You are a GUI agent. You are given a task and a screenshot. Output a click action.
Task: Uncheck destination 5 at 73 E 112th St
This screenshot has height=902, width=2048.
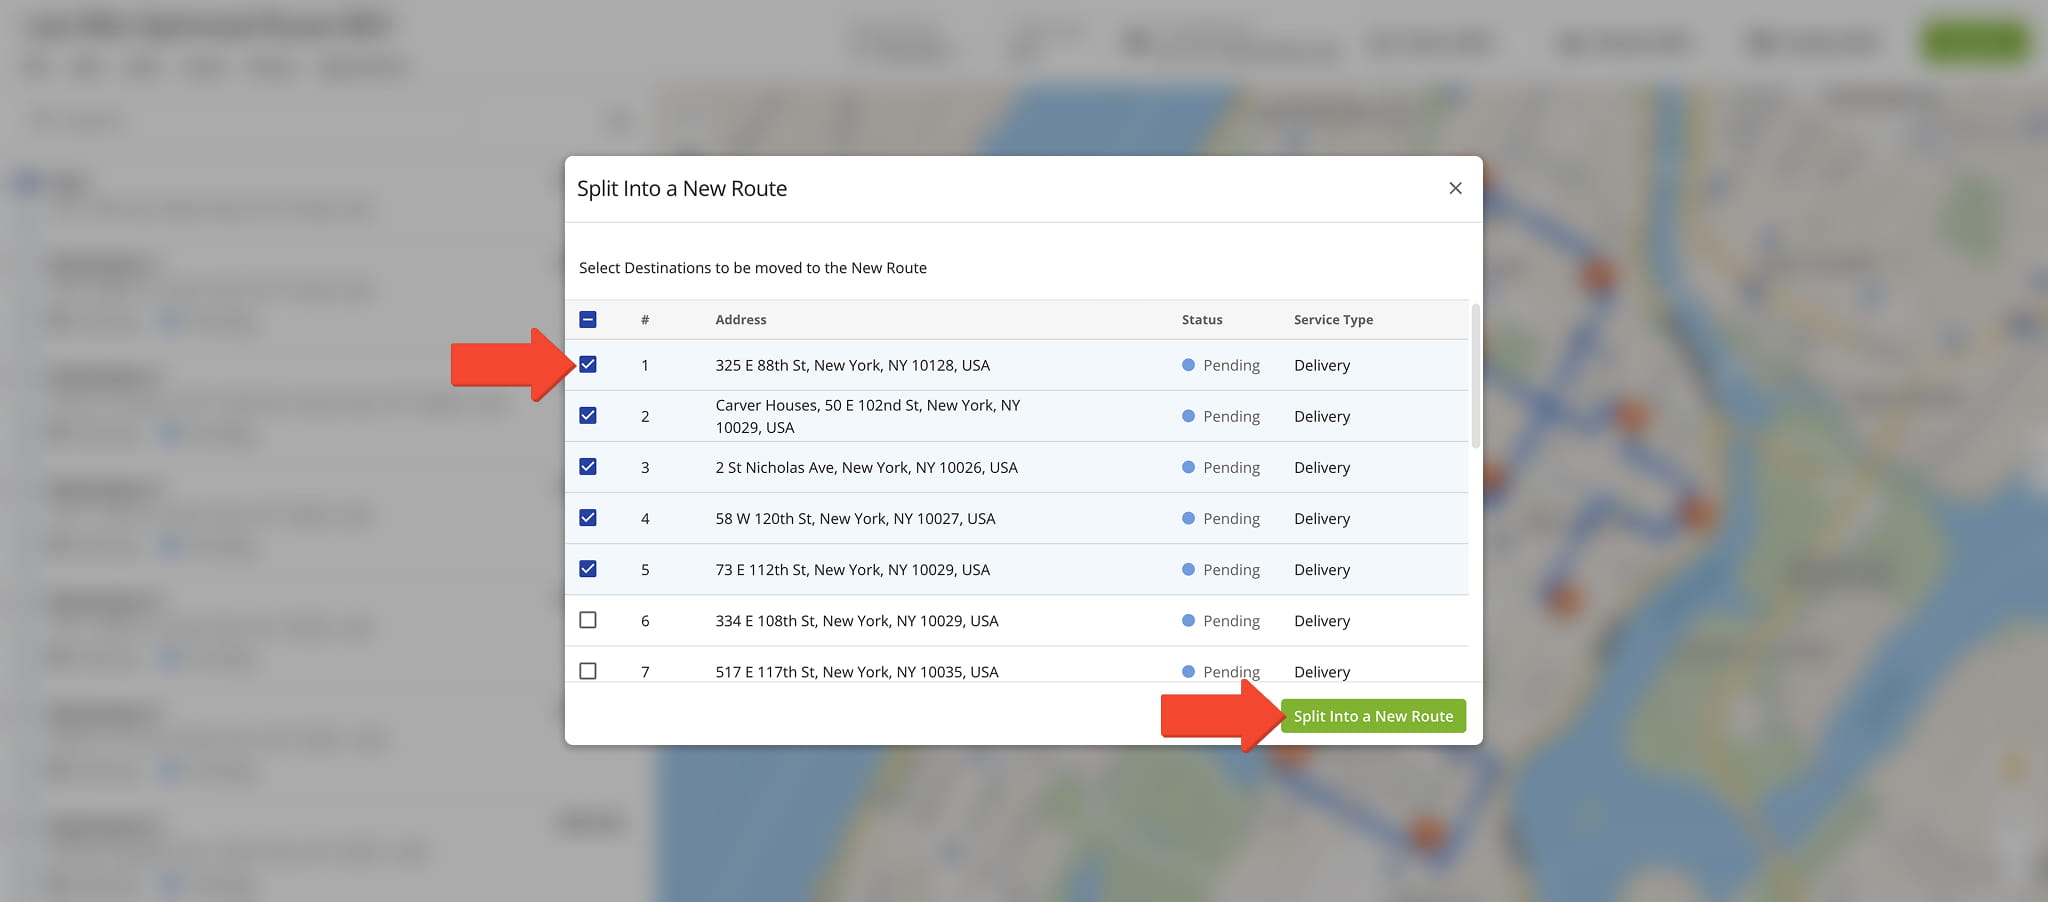coord(589,569)
